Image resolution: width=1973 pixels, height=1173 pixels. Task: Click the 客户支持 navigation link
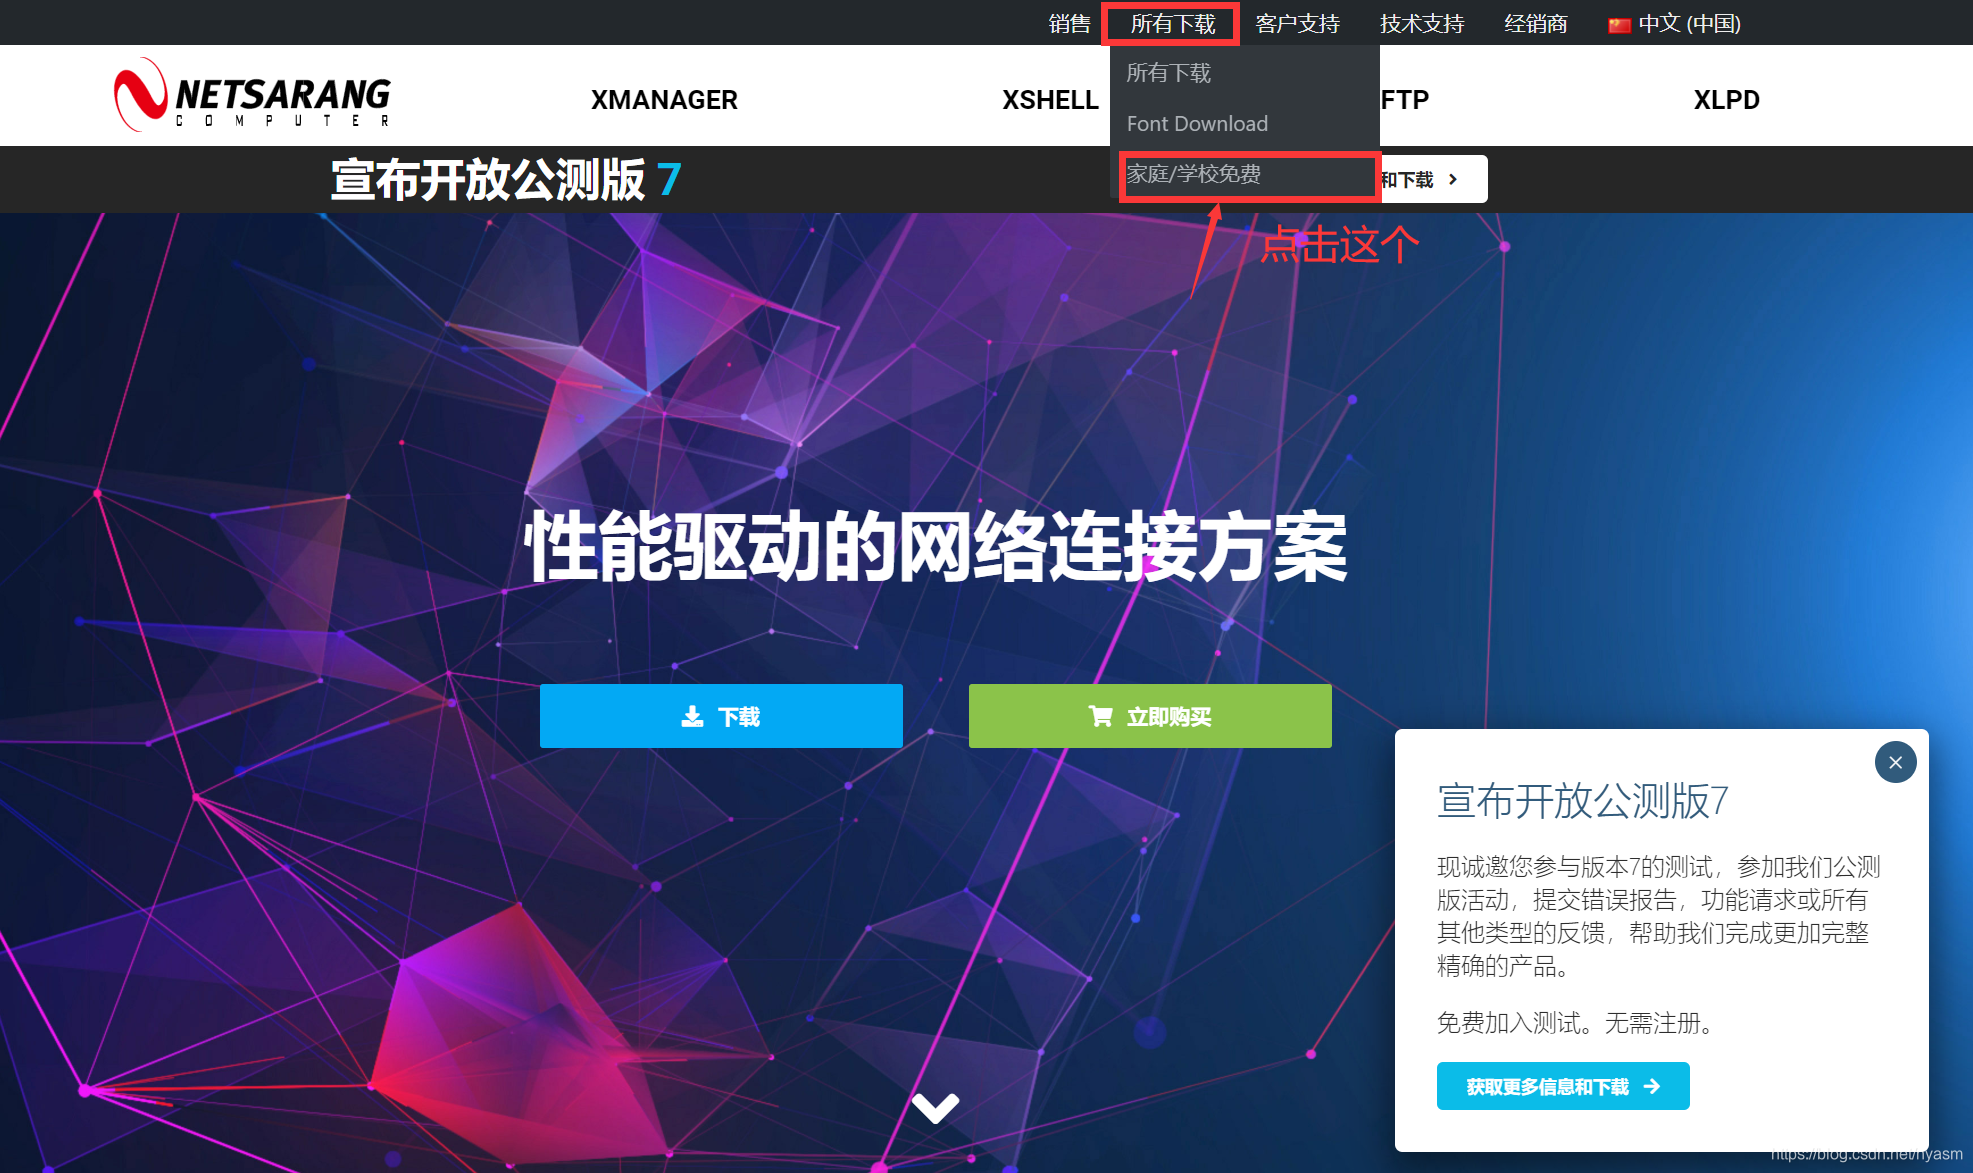point(1297,23)
